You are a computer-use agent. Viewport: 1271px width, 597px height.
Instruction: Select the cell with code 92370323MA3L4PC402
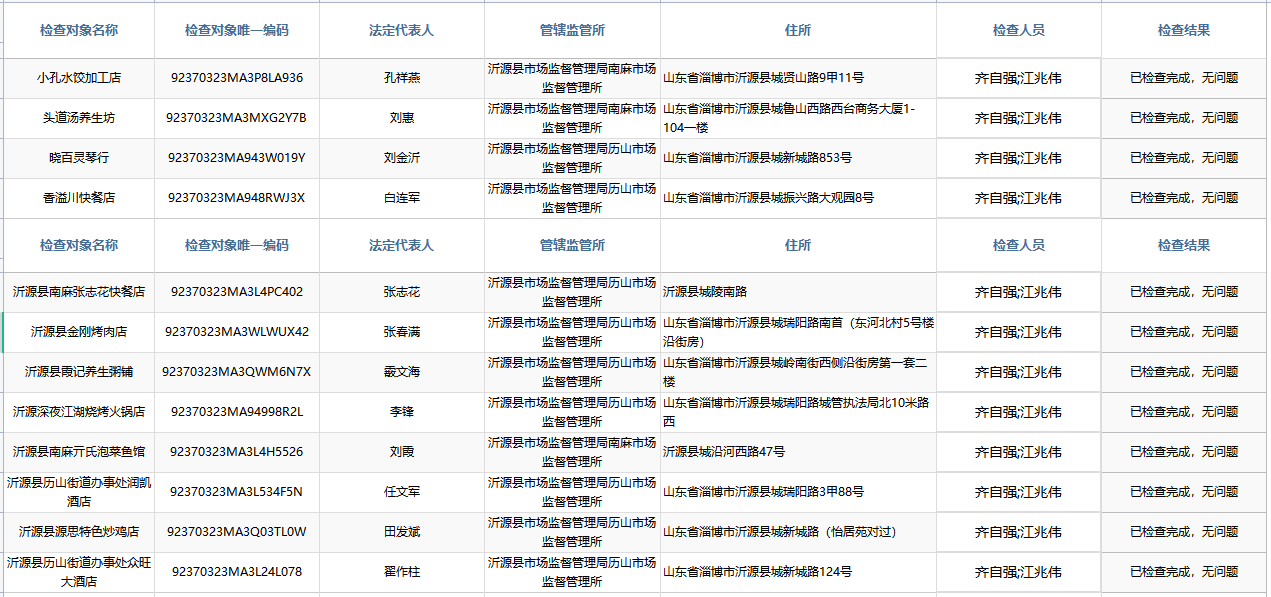237,292
